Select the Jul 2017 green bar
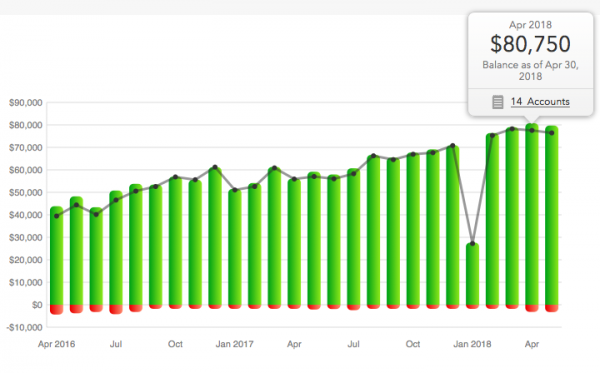The height and width of the screenshot is (373, 600). click(x=354, y=236)
